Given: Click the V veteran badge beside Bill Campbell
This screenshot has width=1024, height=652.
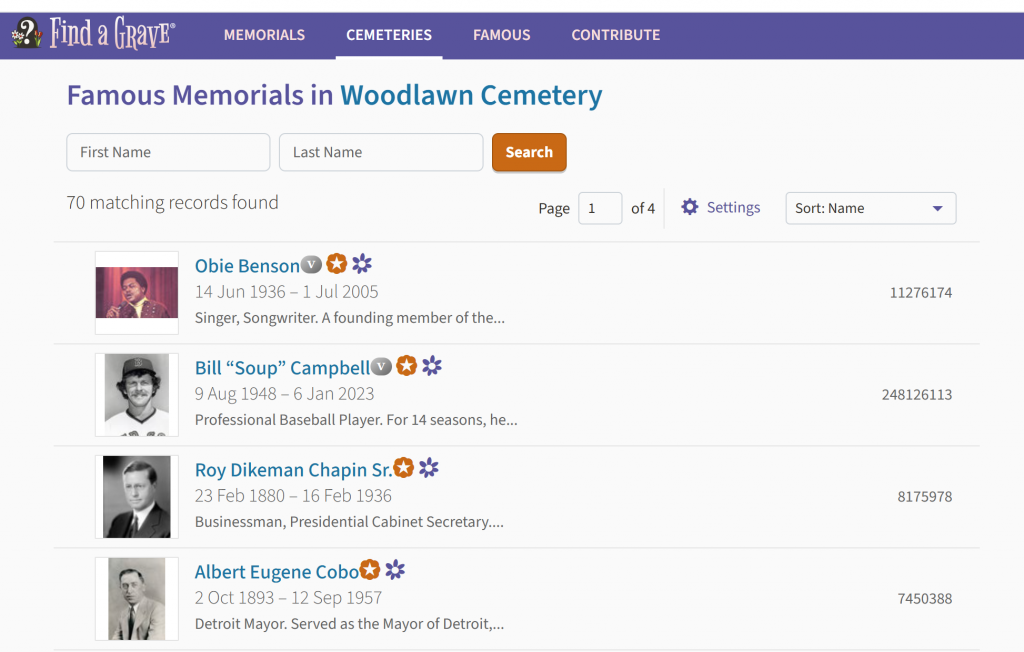Looking at the screenshot, I should click(381, 367).
